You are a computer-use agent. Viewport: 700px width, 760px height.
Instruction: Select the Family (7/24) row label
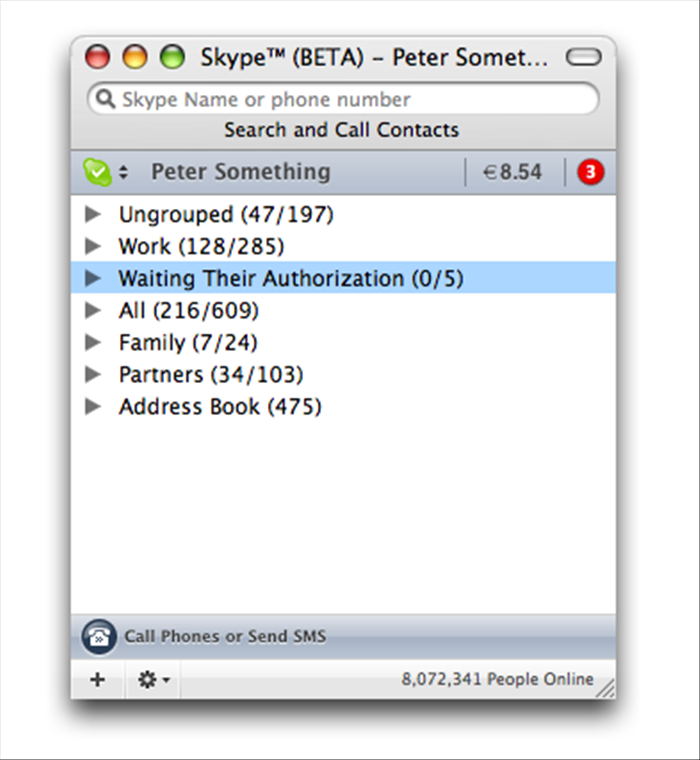pos(188,343)
